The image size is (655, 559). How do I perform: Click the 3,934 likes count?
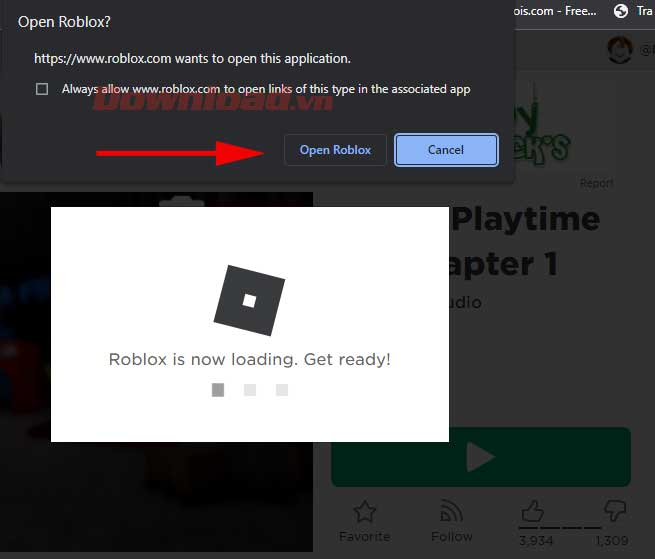(x=536, y=541)
